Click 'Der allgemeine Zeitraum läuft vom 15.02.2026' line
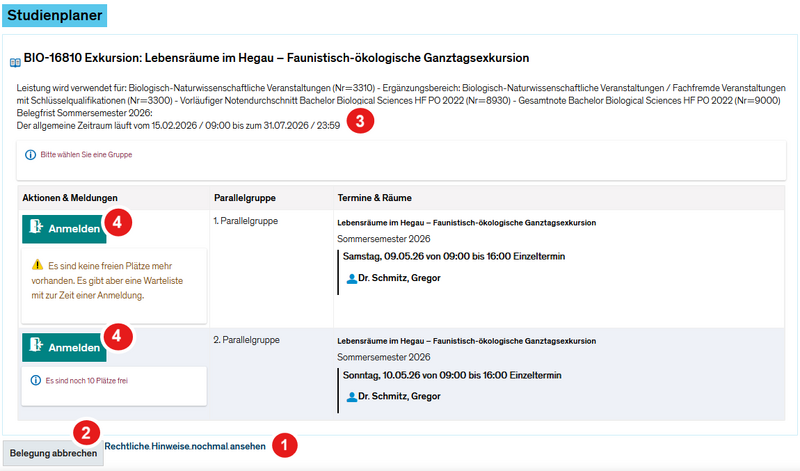This screenshot has height=471, width=800. (178, 126)
